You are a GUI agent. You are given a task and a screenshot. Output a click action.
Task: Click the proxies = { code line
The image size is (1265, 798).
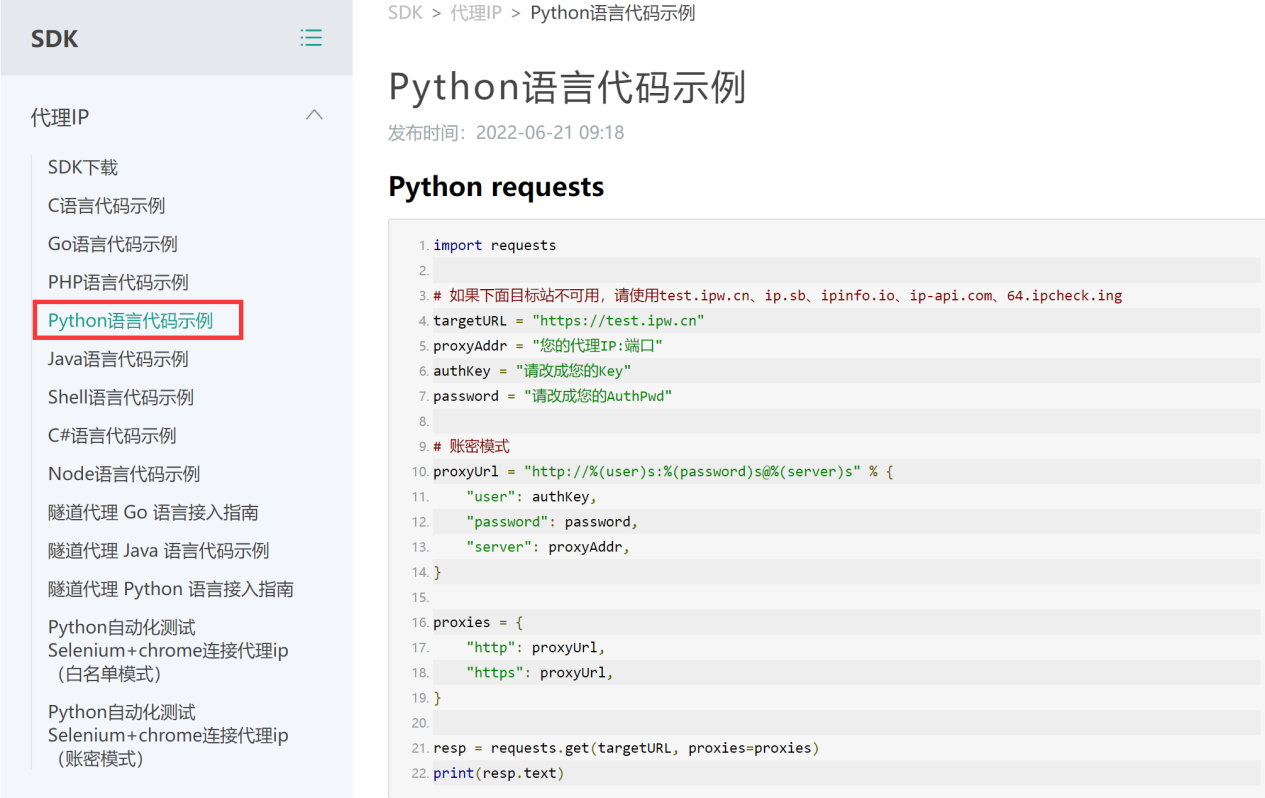(478, 622)
